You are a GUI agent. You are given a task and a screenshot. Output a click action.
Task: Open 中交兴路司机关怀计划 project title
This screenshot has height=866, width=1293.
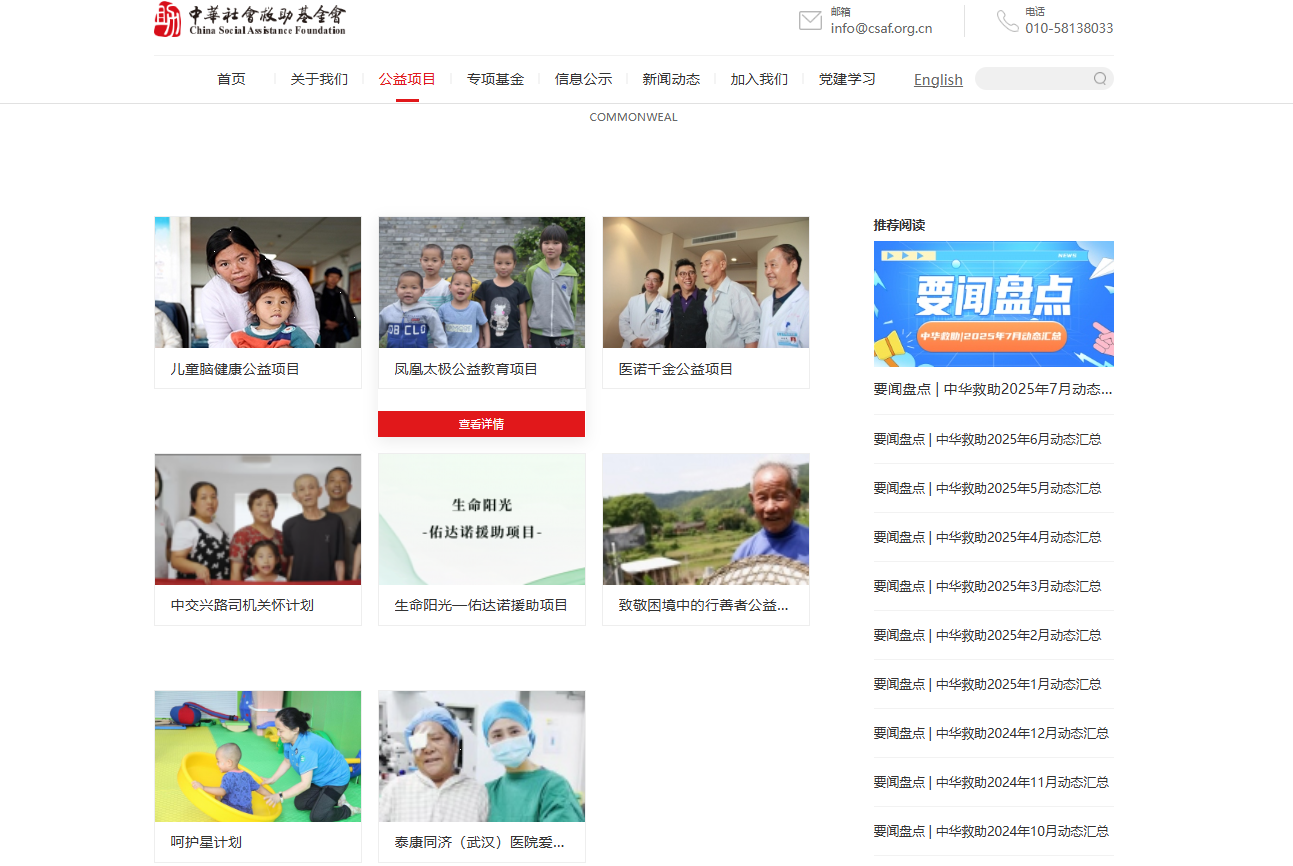[242, 605]
